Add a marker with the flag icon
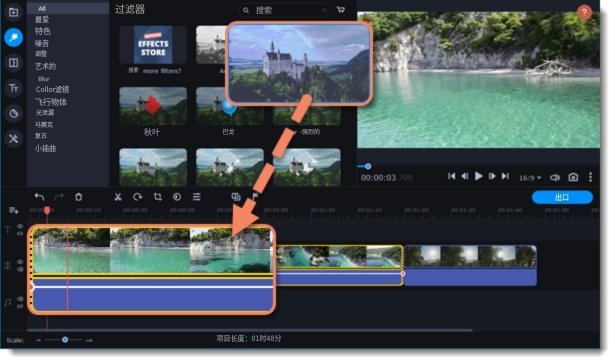 (x=255, y=197)
